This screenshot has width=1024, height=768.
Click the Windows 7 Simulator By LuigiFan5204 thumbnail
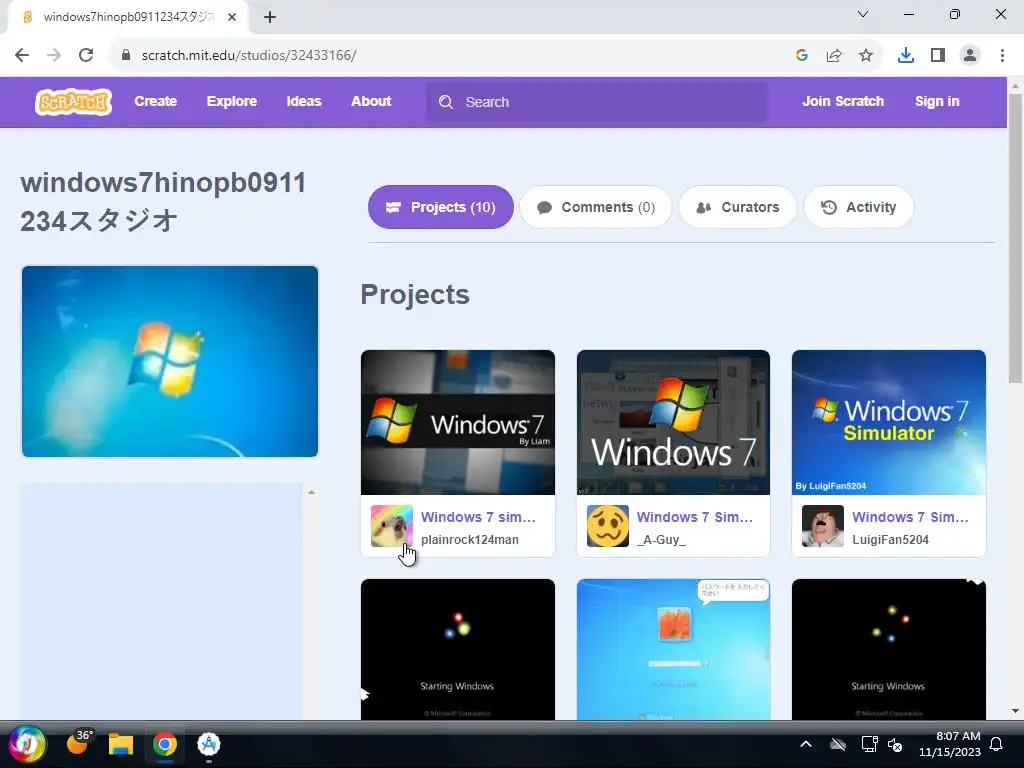pyautogui.click(x=889, y=423)
